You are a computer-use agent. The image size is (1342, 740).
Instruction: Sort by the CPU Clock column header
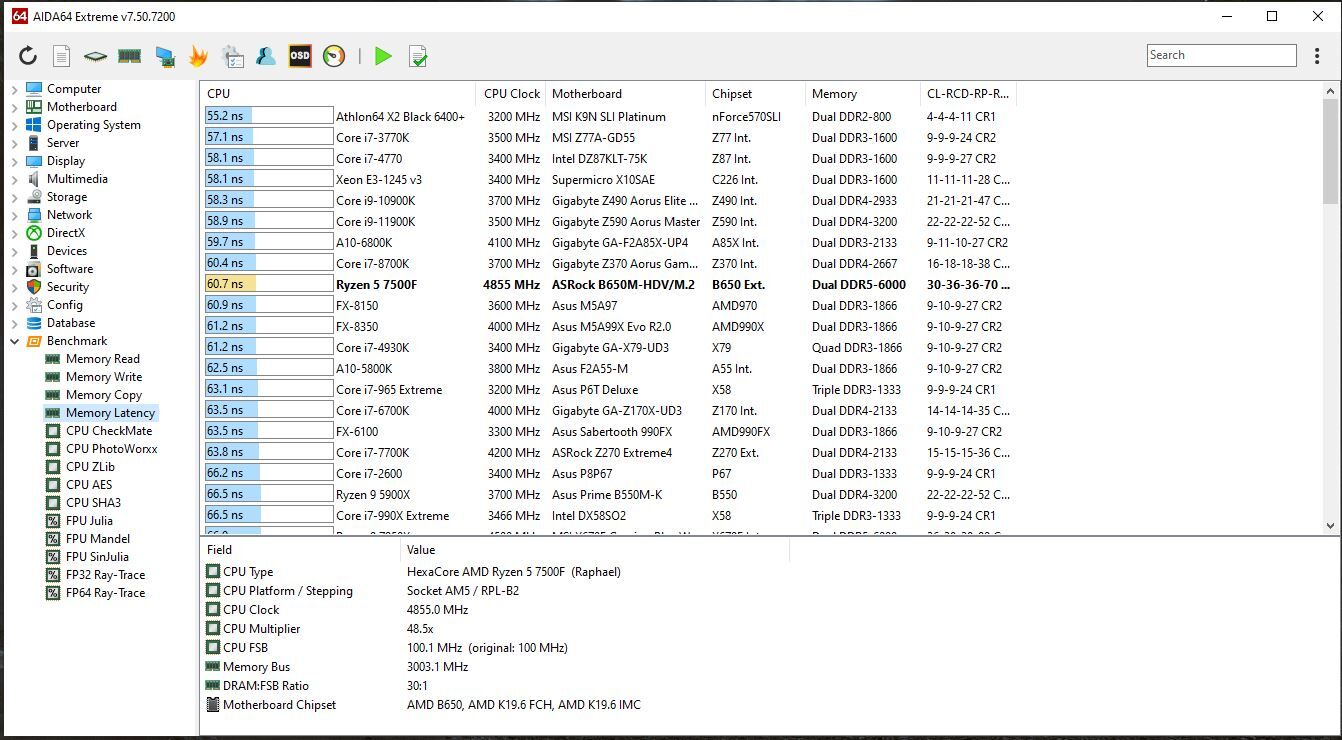pos(511,93)
